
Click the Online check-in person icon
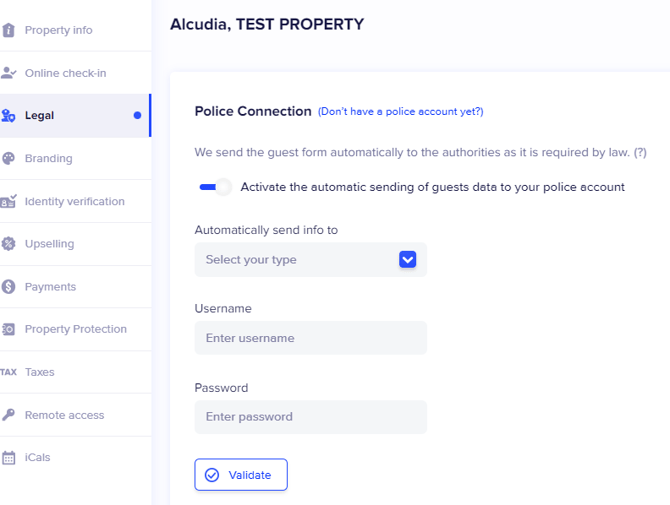[x=9, y=73]
